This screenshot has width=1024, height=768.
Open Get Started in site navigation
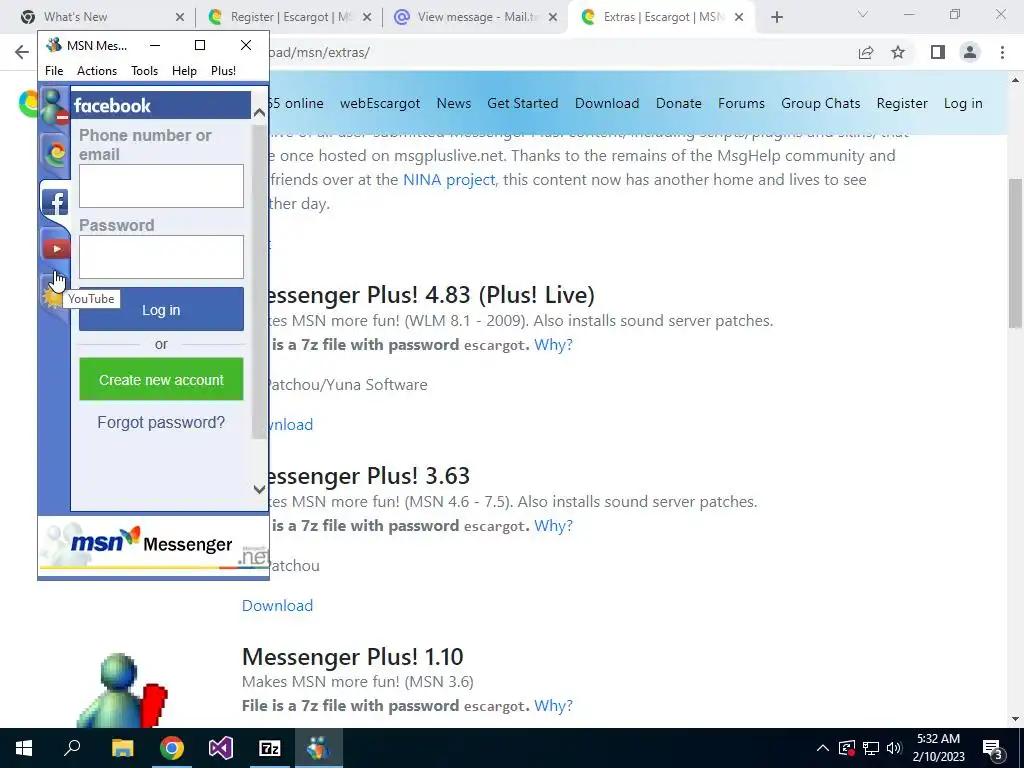(522, 103)
